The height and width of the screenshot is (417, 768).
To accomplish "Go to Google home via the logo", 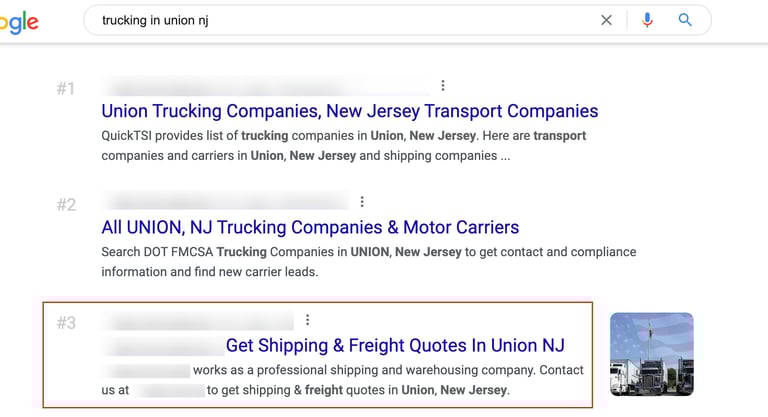I will pyautogui.click(x=19, y=22).
